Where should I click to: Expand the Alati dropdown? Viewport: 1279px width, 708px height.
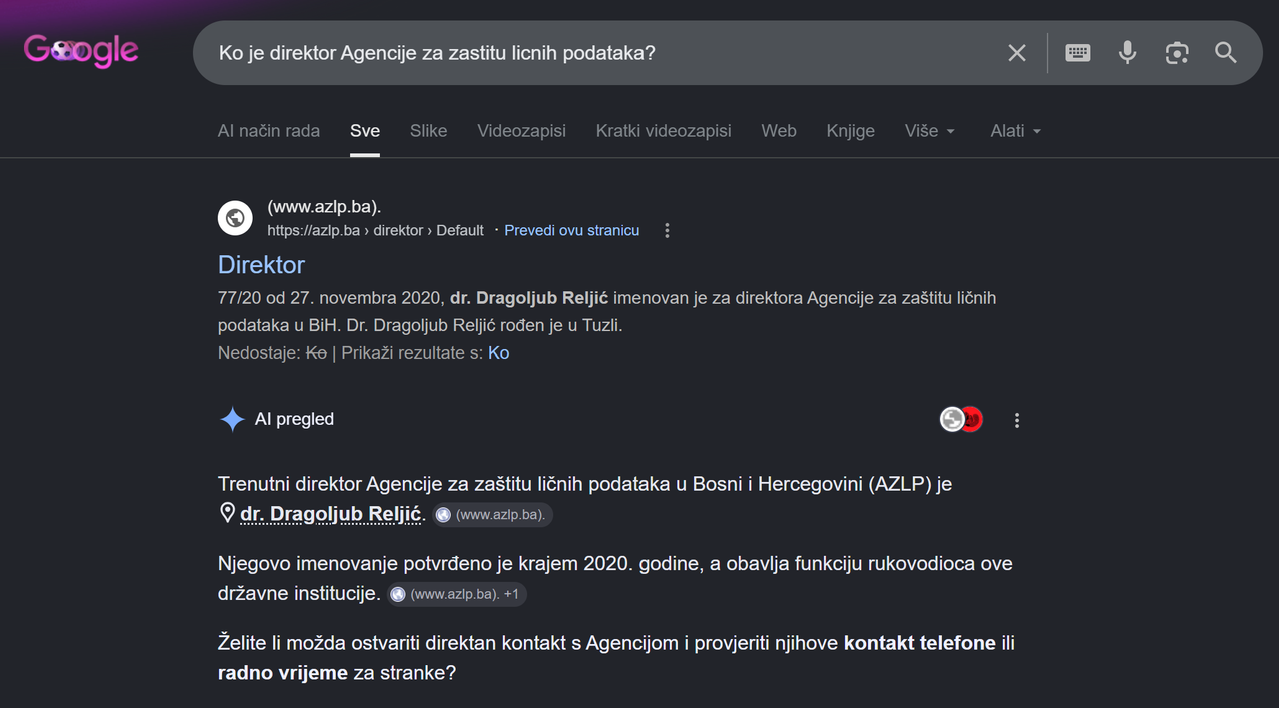click(1016, 131)
